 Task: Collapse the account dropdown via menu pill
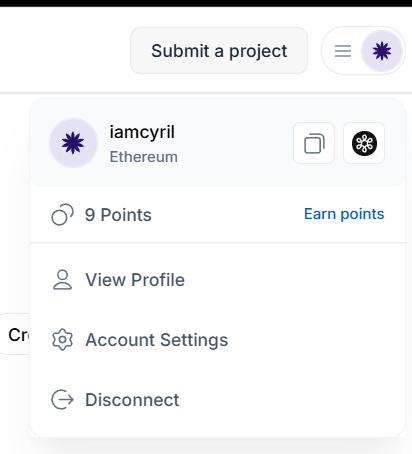tap(363, 51)
